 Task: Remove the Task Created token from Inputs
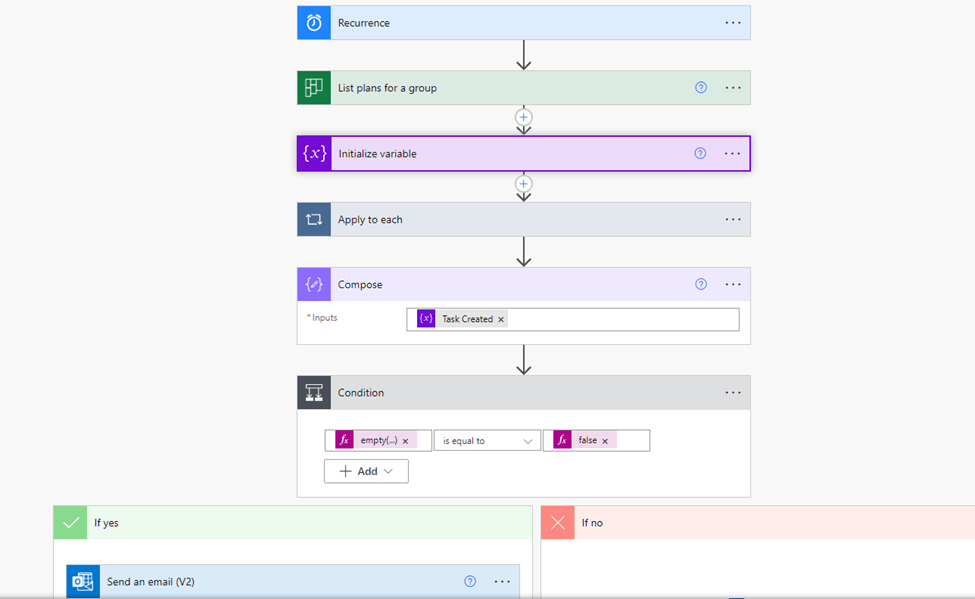[501, 319]
